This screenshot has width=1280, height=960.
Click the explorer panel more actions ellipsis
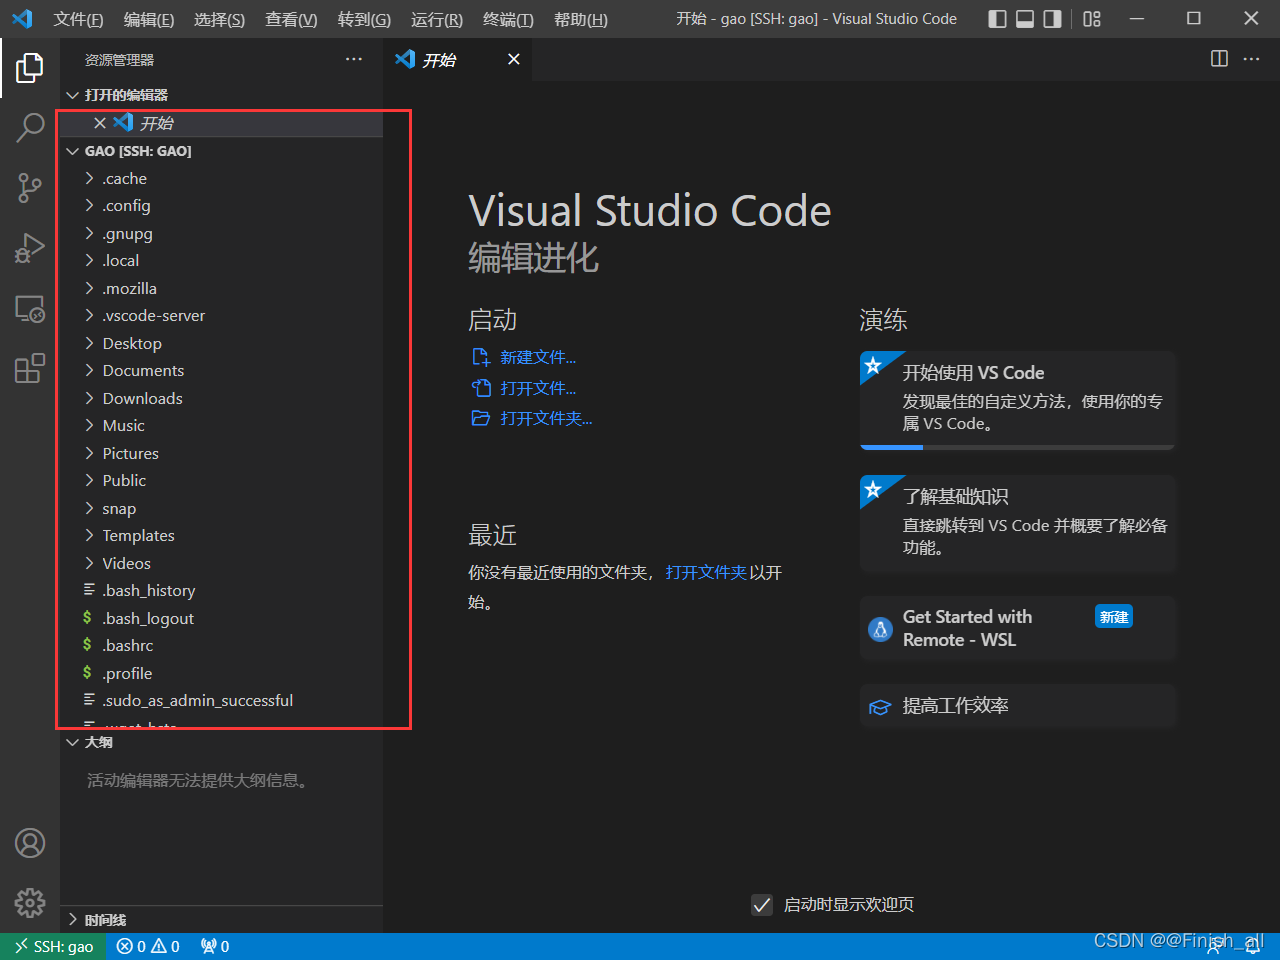point(354,60)
